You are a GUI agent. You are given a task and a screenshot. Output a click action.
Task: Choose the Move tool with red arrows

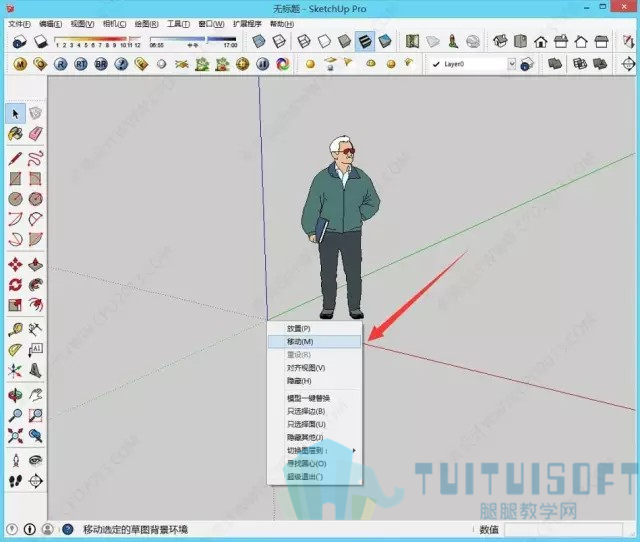(x=16, y=264)
